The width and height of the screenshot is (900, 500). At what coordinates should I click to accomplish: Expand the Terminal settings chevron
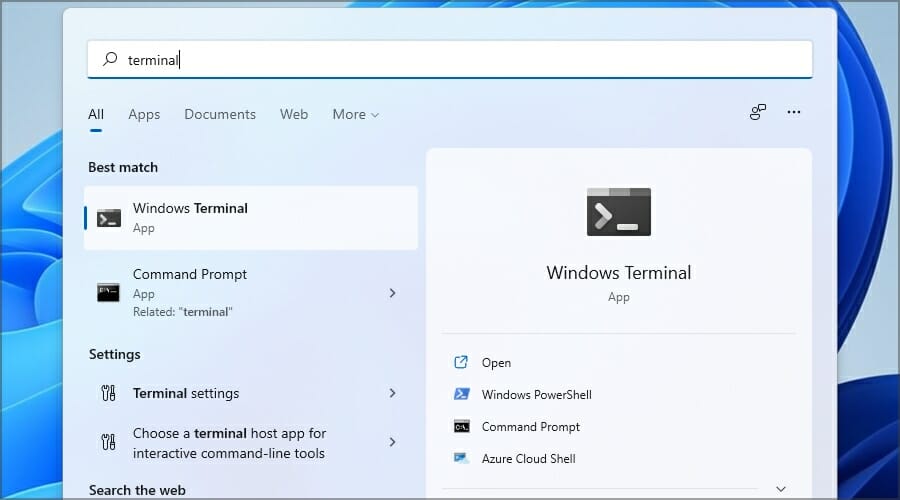pos(393,393)
